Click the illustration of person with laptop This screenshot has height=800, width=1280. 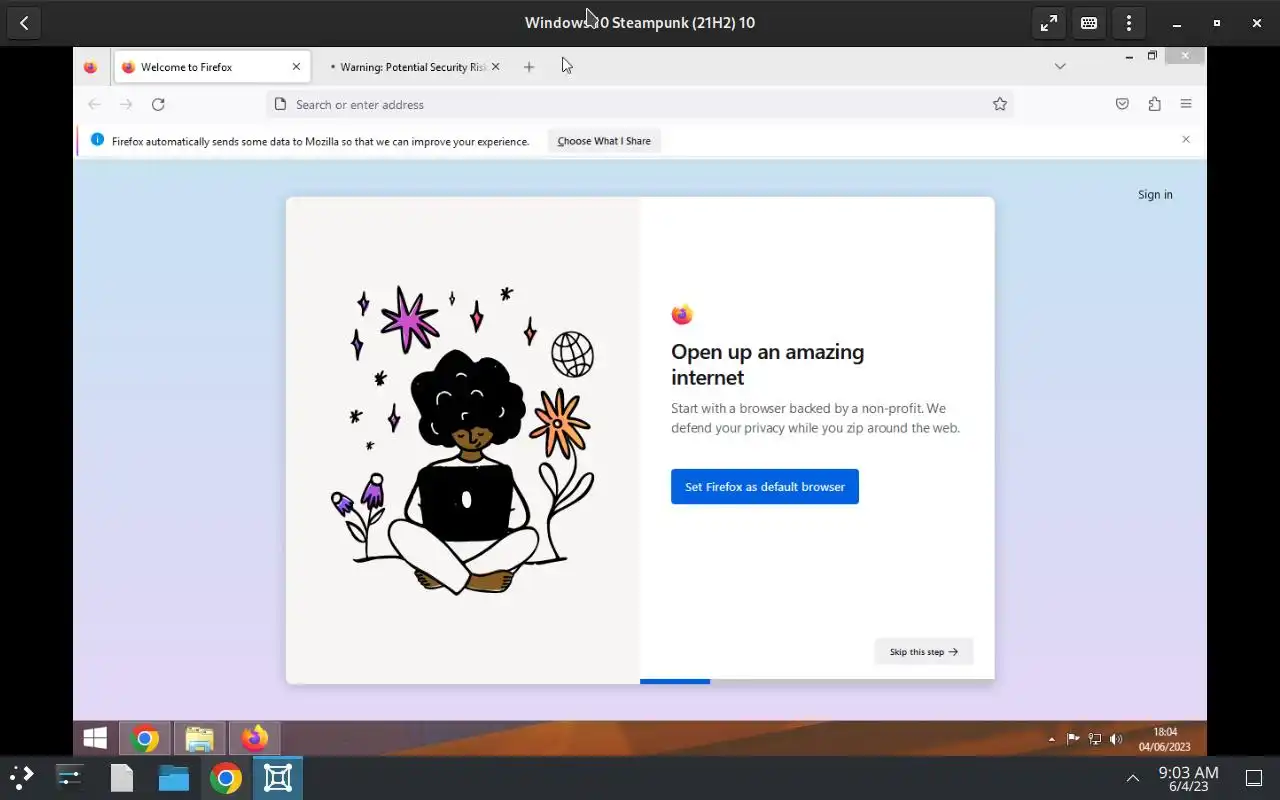click(463, 440)
